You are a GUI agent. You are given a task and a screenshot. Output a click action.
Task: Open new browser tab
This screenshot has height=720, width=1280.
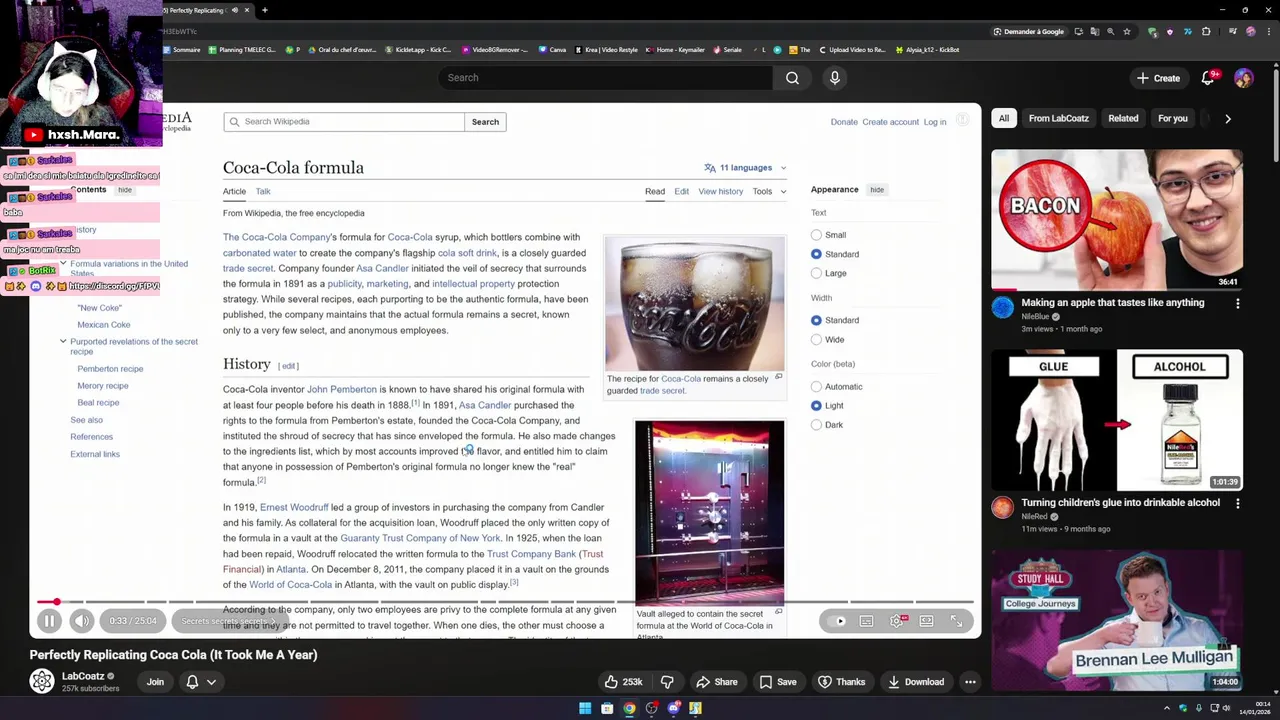[264, 10]
